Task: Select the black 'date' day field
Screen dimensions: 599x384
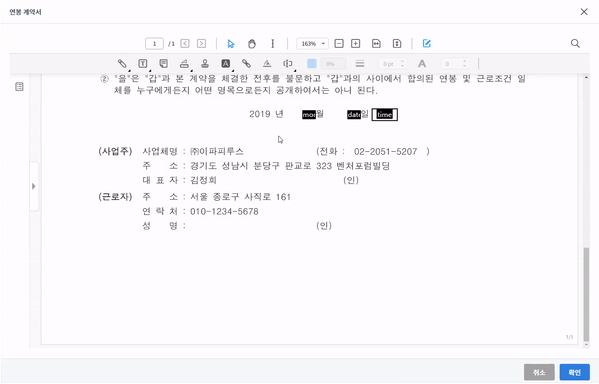Action: click(354, 114)
